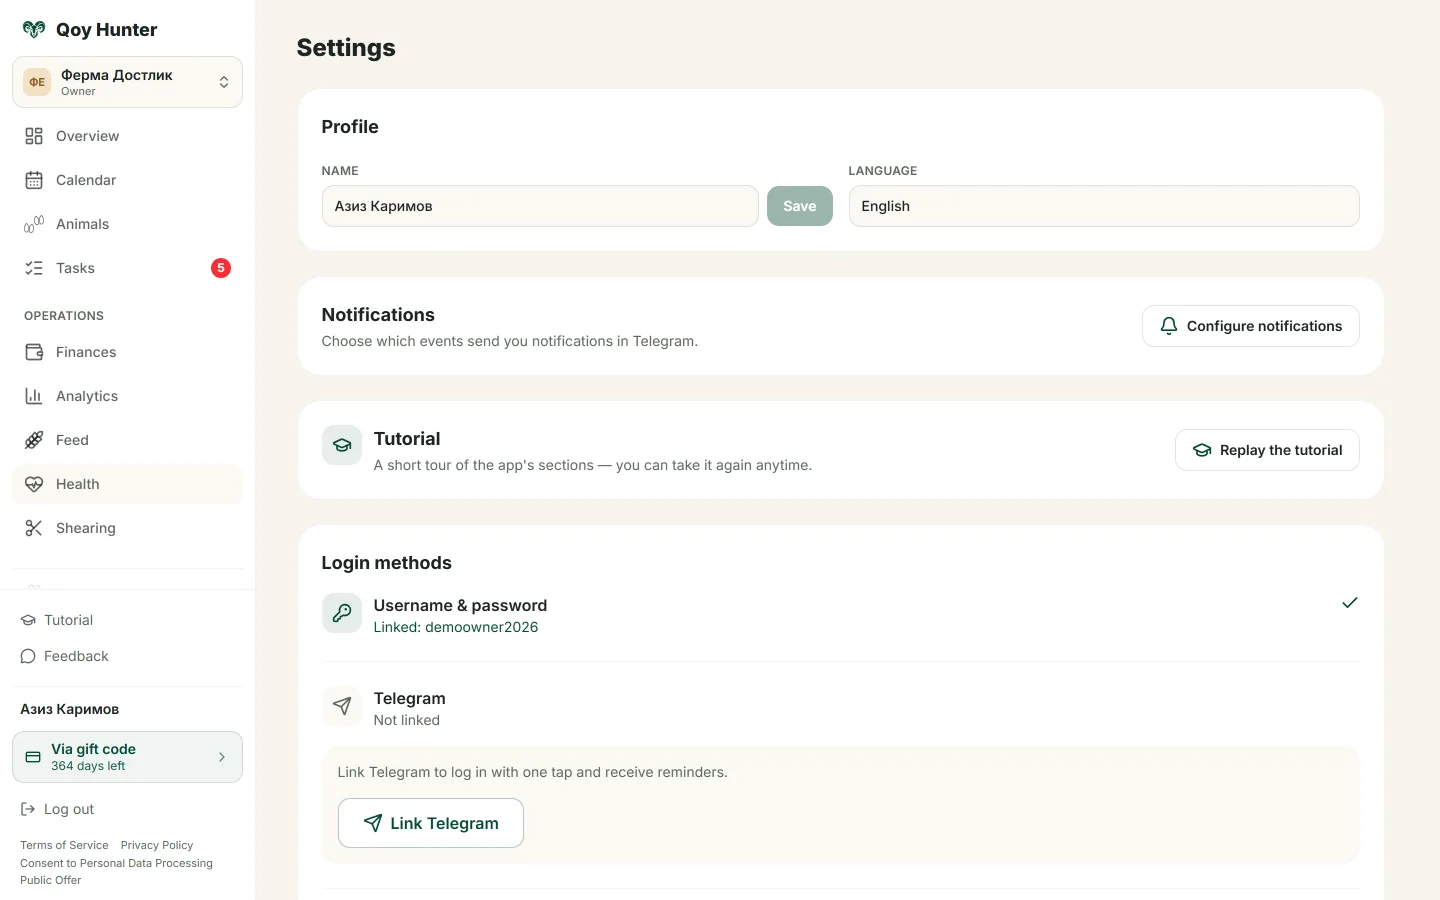Open subscription details via chevron arrow

[222, 757]
